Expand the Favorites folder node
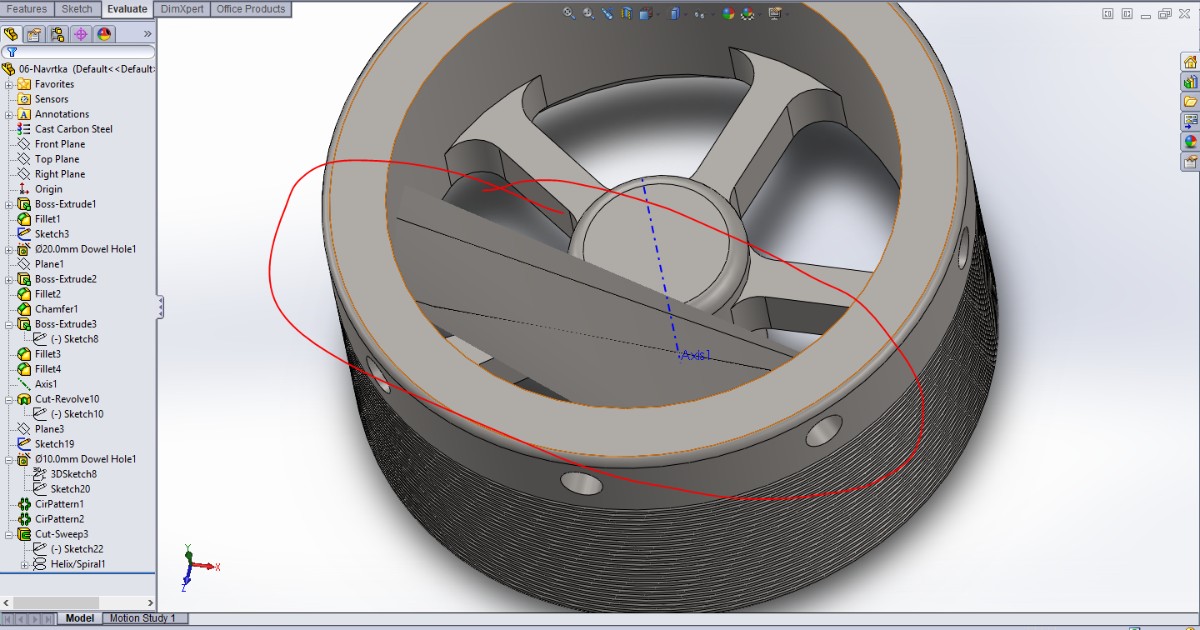This screenshot has height=630, width=1200. [x=9, y=84]
